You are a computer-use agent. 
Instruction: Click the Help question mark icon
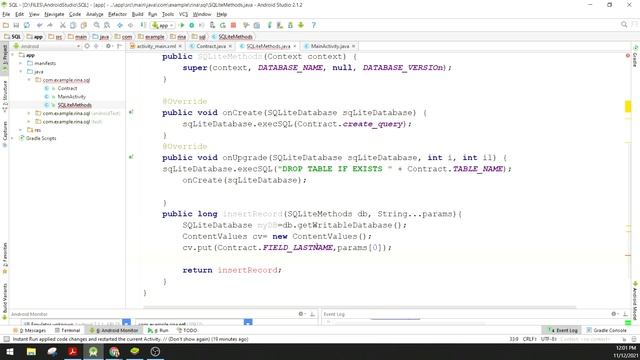(x=313, y=25)
